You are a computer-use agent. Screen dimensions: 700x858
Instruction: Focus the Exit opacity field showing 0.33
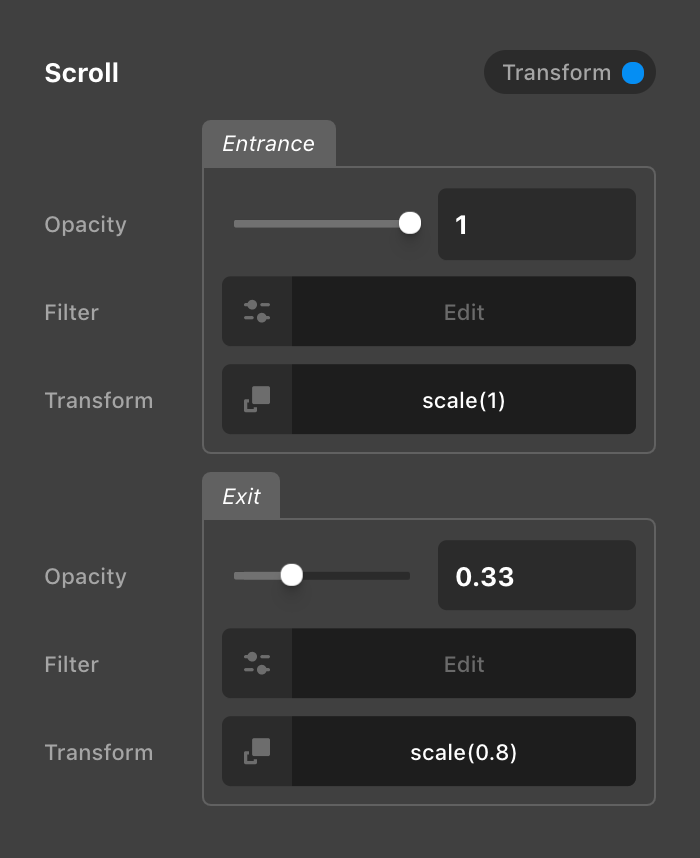536,576
